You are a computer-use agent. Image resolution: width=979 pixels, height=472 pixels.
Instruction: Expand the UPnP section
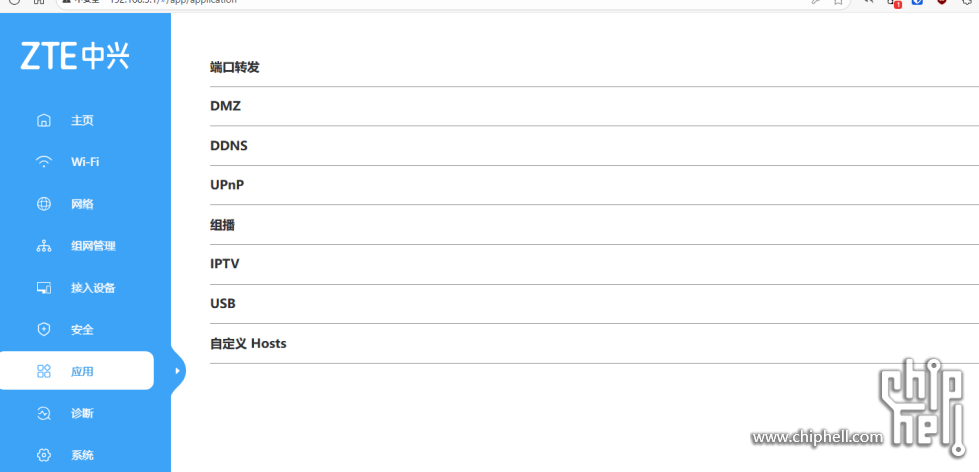227,185
